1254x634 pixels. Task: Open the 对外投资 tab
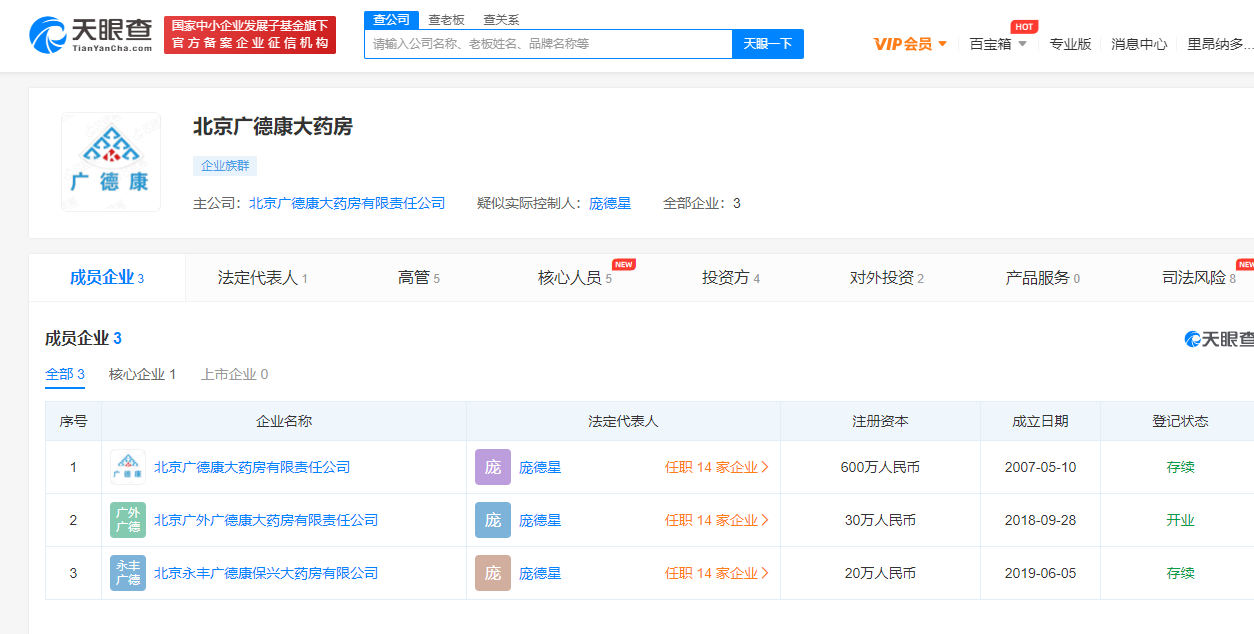click(886, 278)
